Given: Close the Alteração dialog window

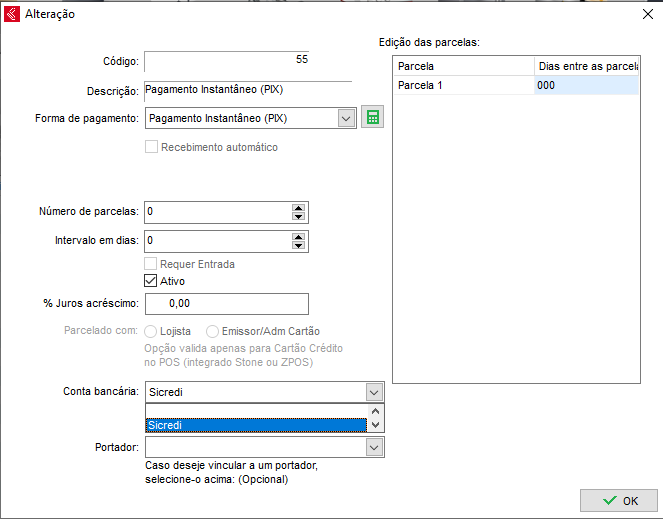Looking at the screenshot, I should coord(645,14).
